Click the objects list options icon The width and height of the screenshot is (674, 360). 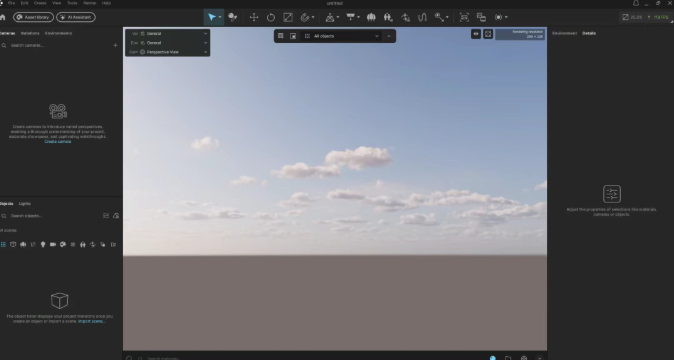coord(106,216)
